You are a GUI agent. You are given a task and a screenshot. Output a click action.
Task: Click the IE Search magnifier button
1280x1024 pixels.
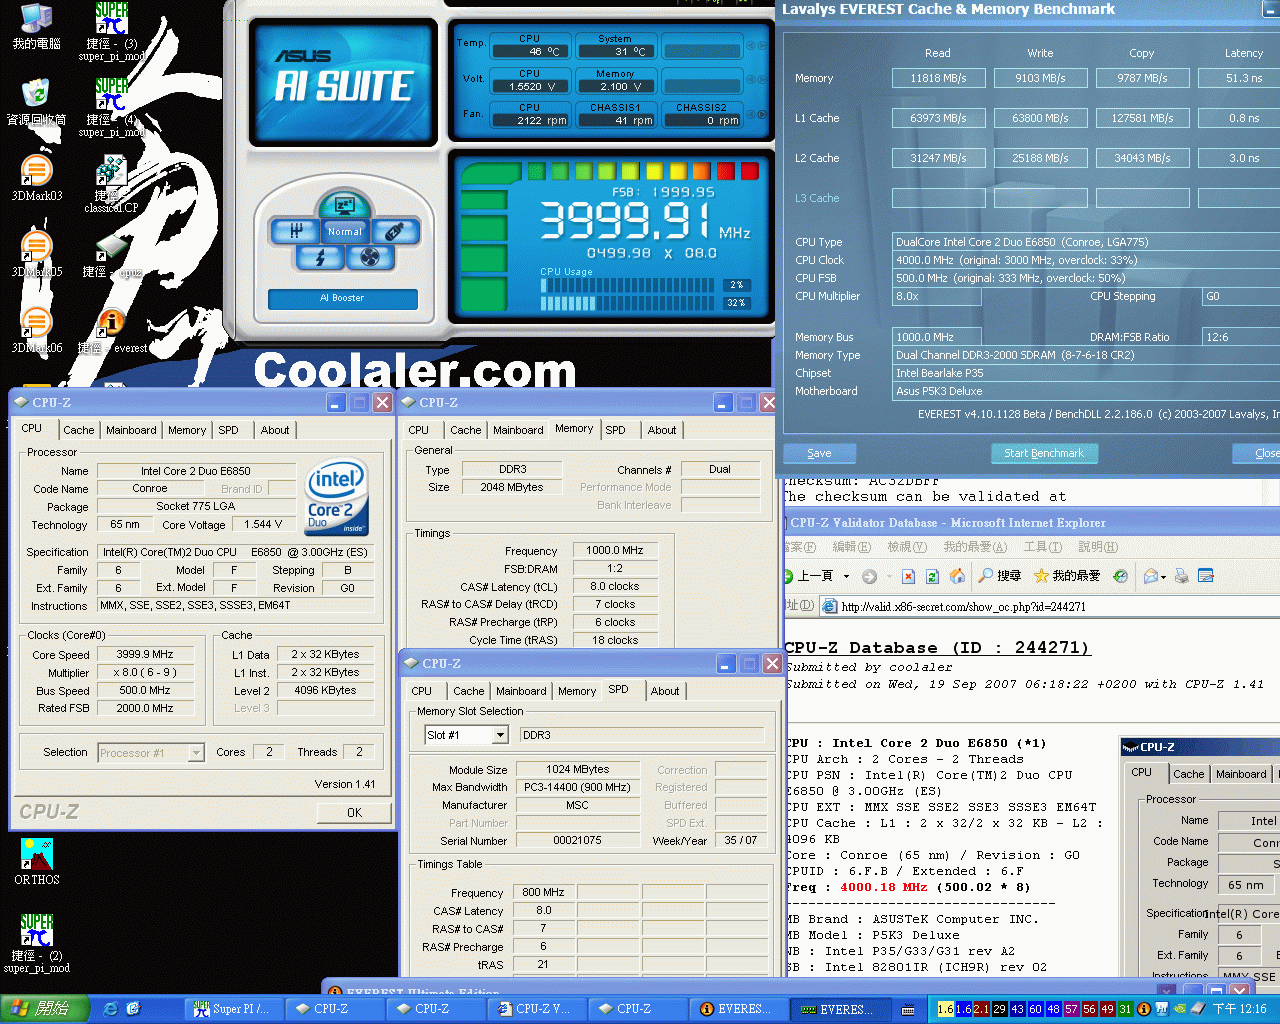pyautogui.click(x=999, y=576)
